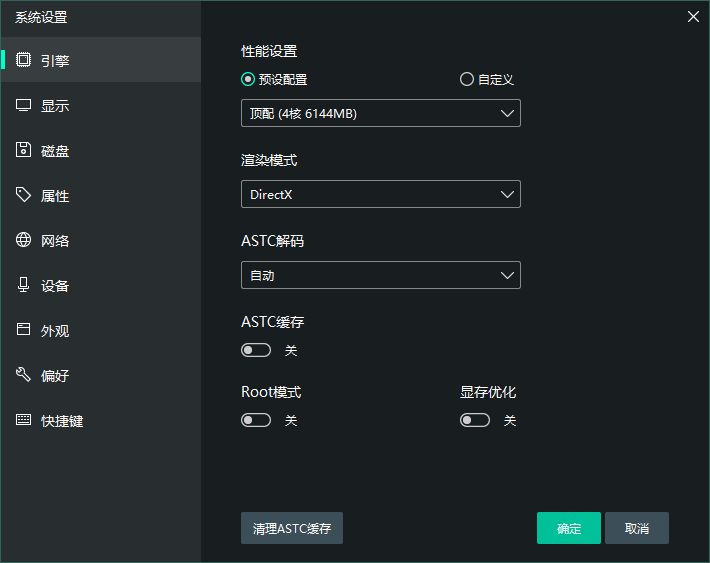Open the DirectX render mode dropdown
The width and height of the screenshot is (710, 563).
coord(380,194)
